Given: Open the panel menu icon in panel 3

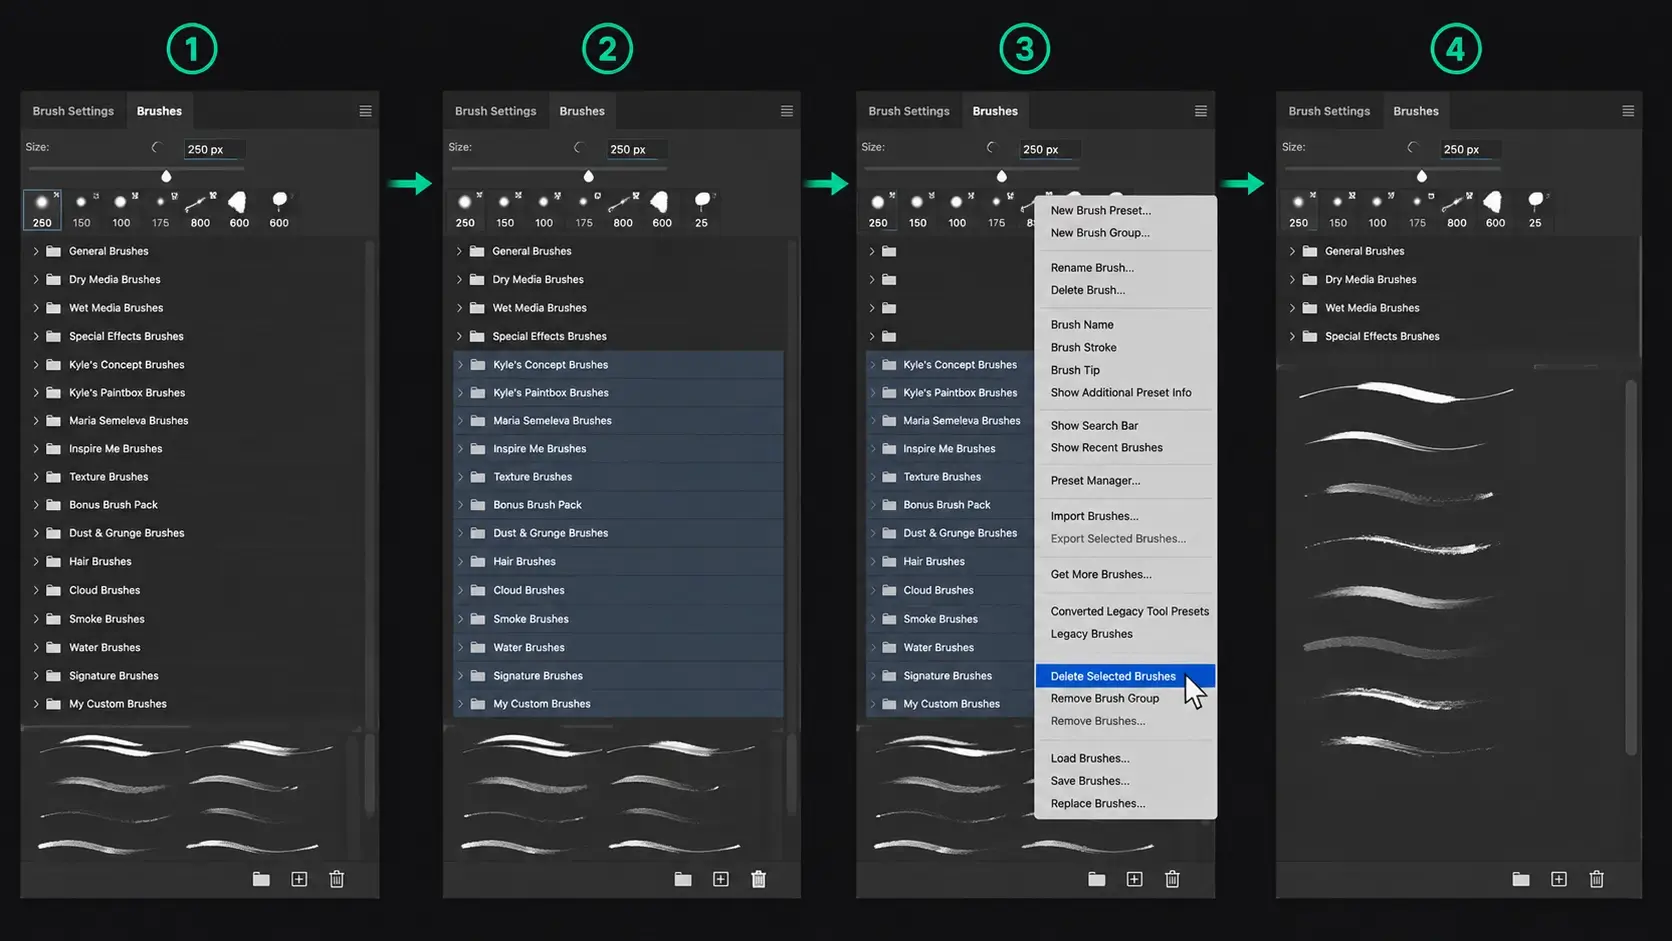Looking at the screenshot, I should point(1200,111).
